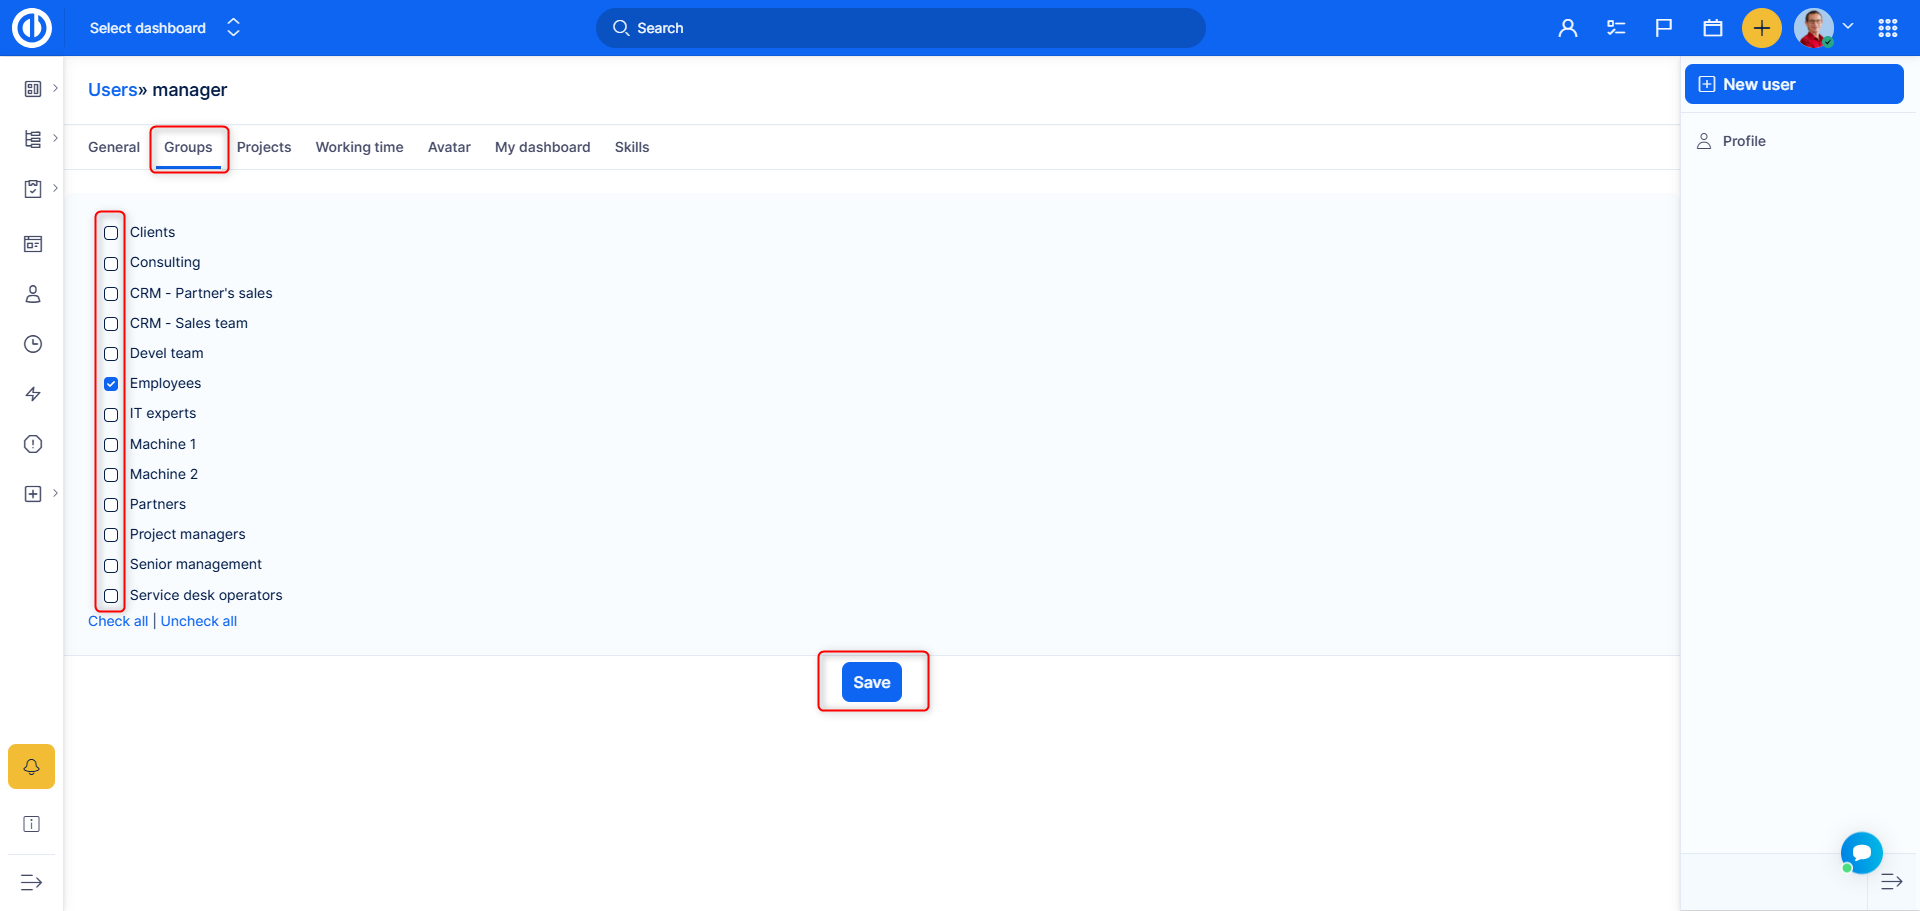The image size is (1920, 911).
Task: Click the yellow notification bell icon
Action: coord(31,767)
